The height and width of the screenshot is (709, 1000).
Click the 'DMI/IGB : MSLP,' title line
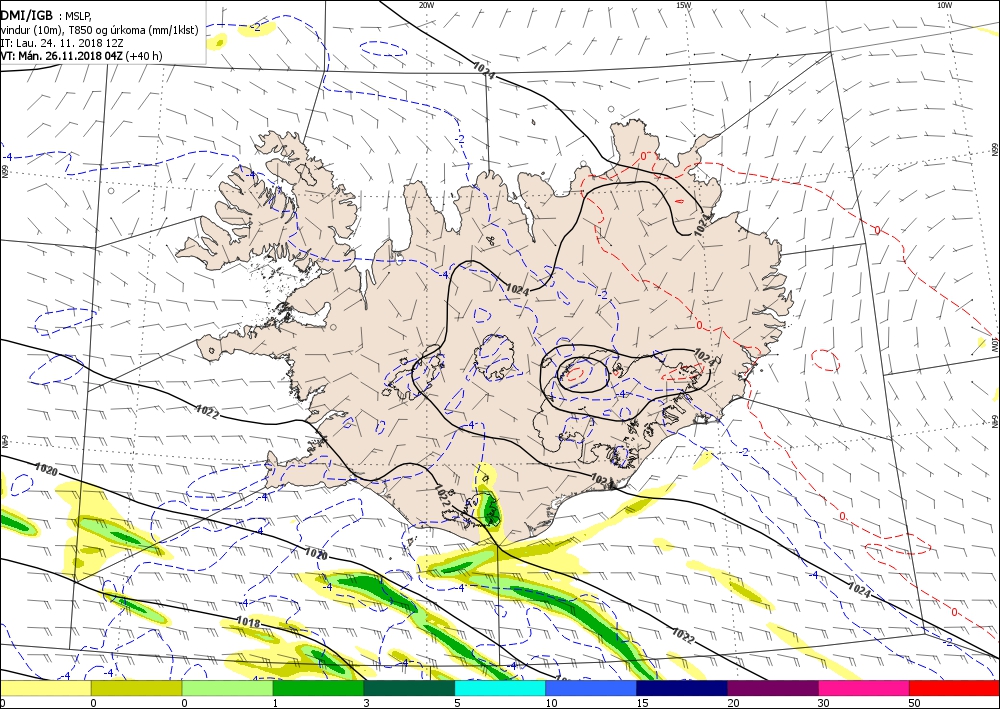[x=46, y=16]
